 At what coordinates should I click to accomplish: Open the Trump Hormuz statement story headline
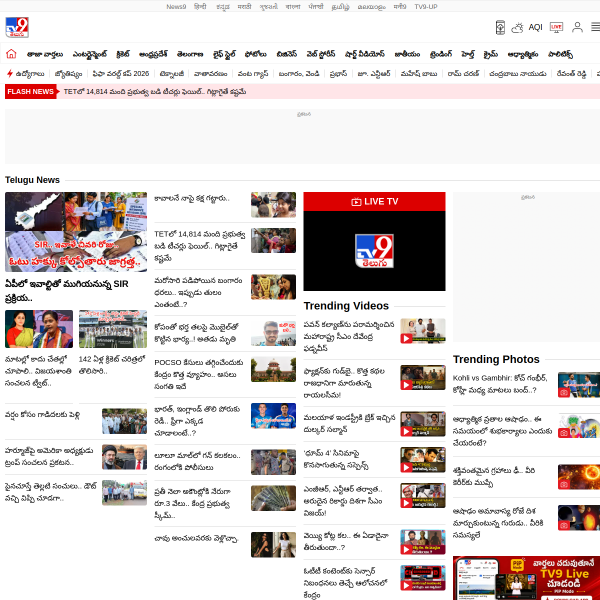(49, 457)
